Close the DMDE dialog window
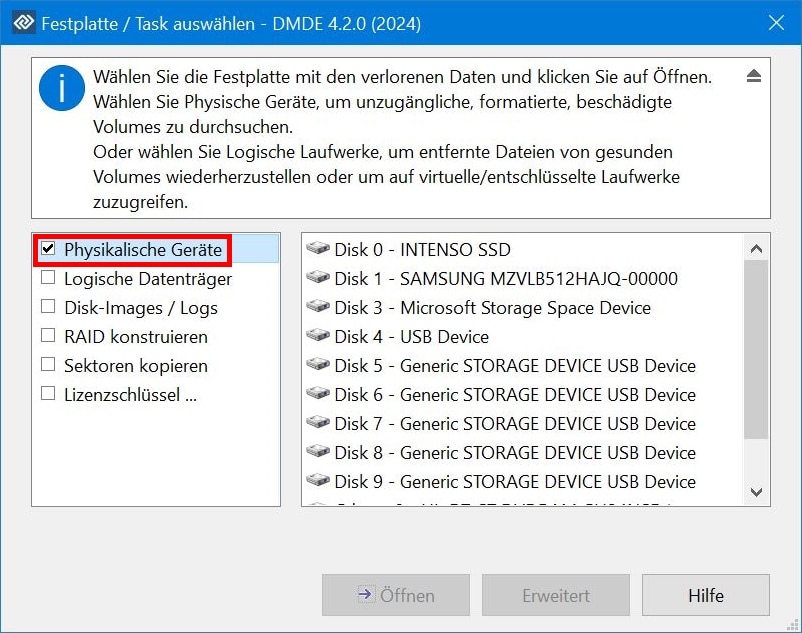Screen dimensions: 802x633 click(776, 23)
